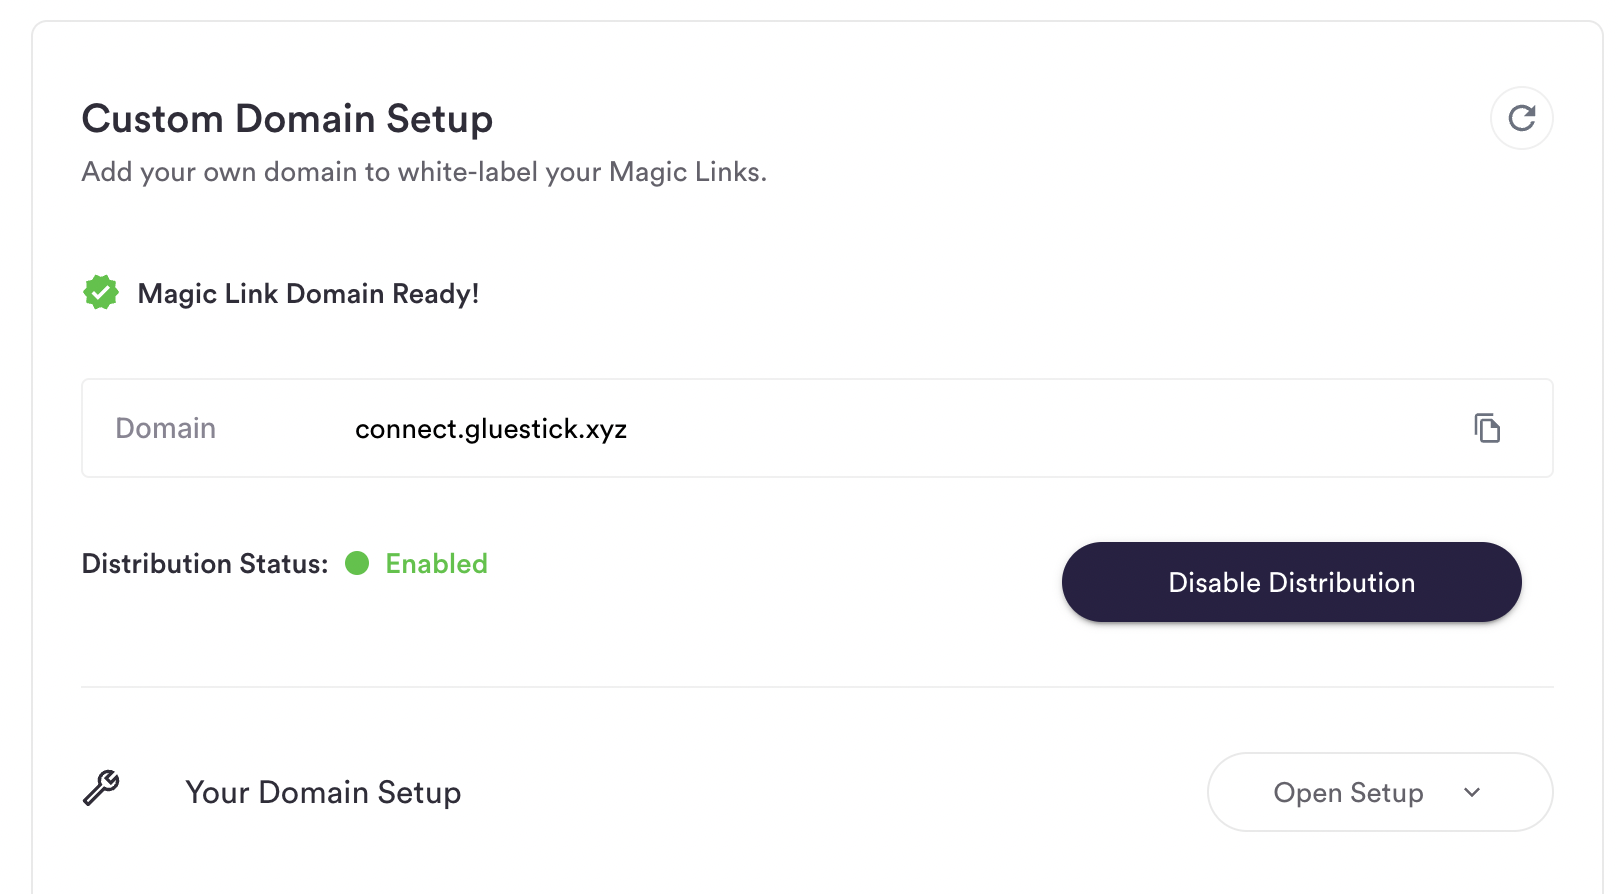Click the green verified checkmark badge
The width and height of the screenshot is (1618, 894).
point(101,293)
